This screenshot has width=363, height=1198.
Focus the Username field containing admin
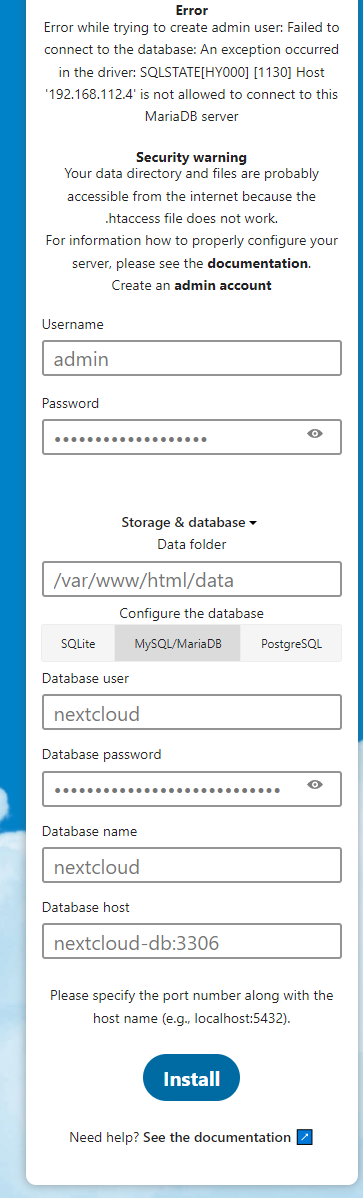[x=191, y=359]
